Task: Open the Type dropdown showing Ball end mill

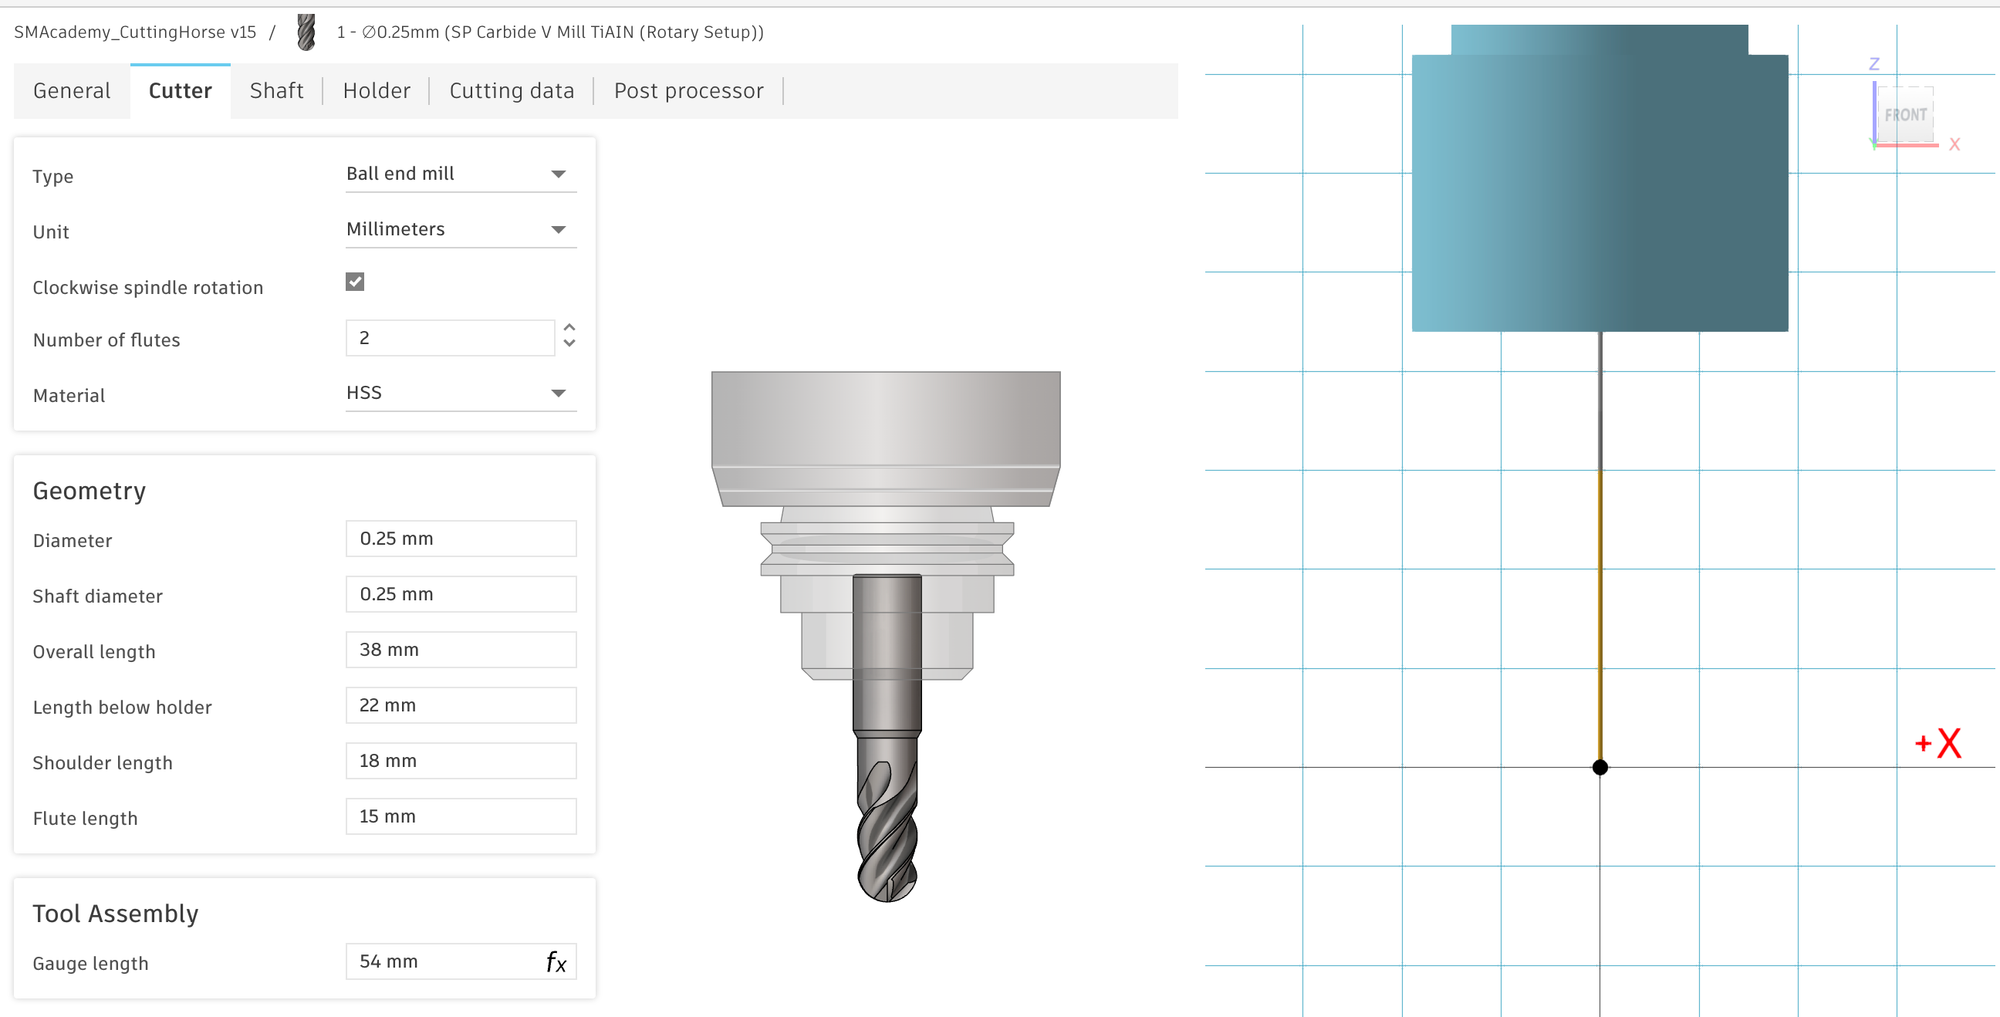Action: (x=460, y=174)
